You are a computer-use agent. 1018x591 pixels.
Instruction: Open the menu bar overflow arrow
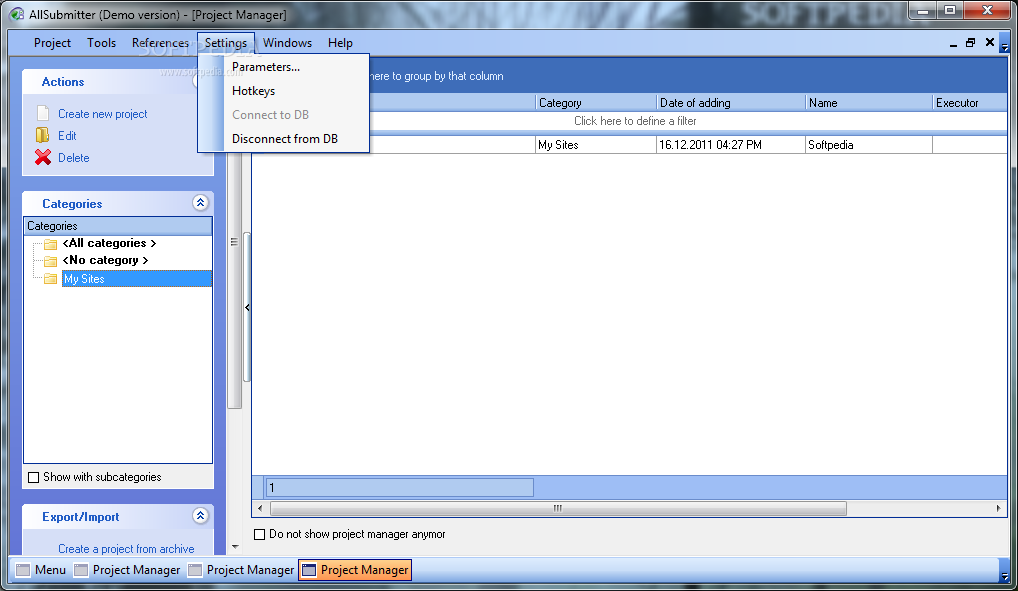[x=1004, y=47]
